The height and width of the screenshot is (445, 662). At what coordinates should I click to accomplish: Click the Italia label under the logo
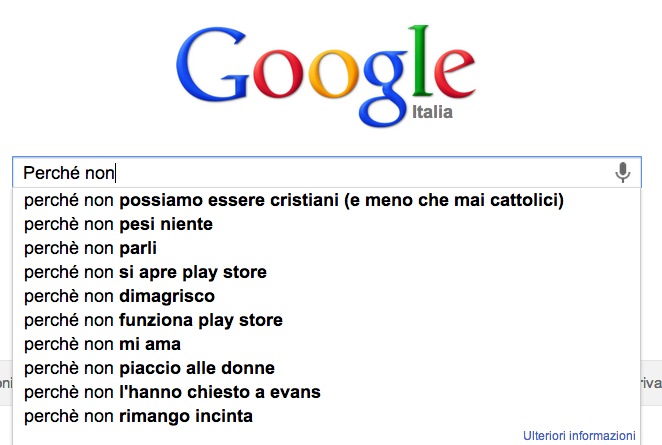coord(432,112)
